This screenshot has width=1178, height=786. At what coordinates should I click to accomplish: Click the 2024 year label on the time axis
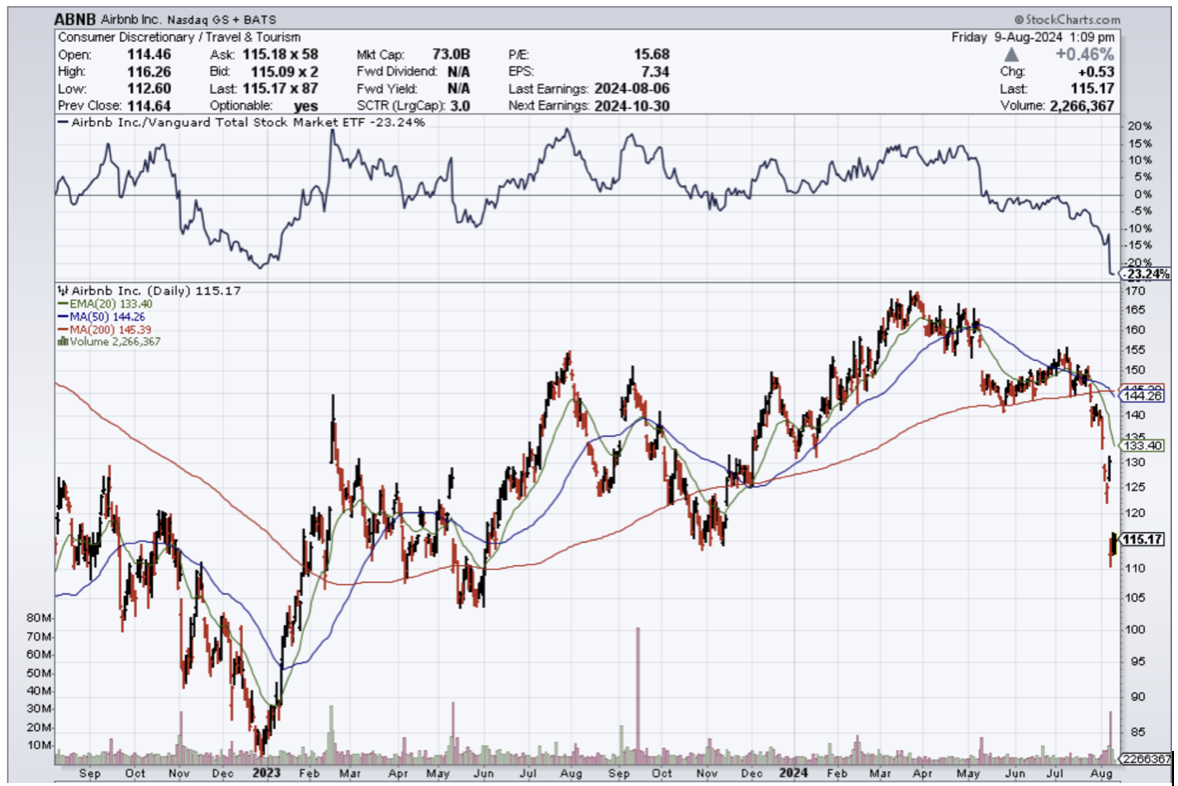pyautogui.click(x=793, y=772)
